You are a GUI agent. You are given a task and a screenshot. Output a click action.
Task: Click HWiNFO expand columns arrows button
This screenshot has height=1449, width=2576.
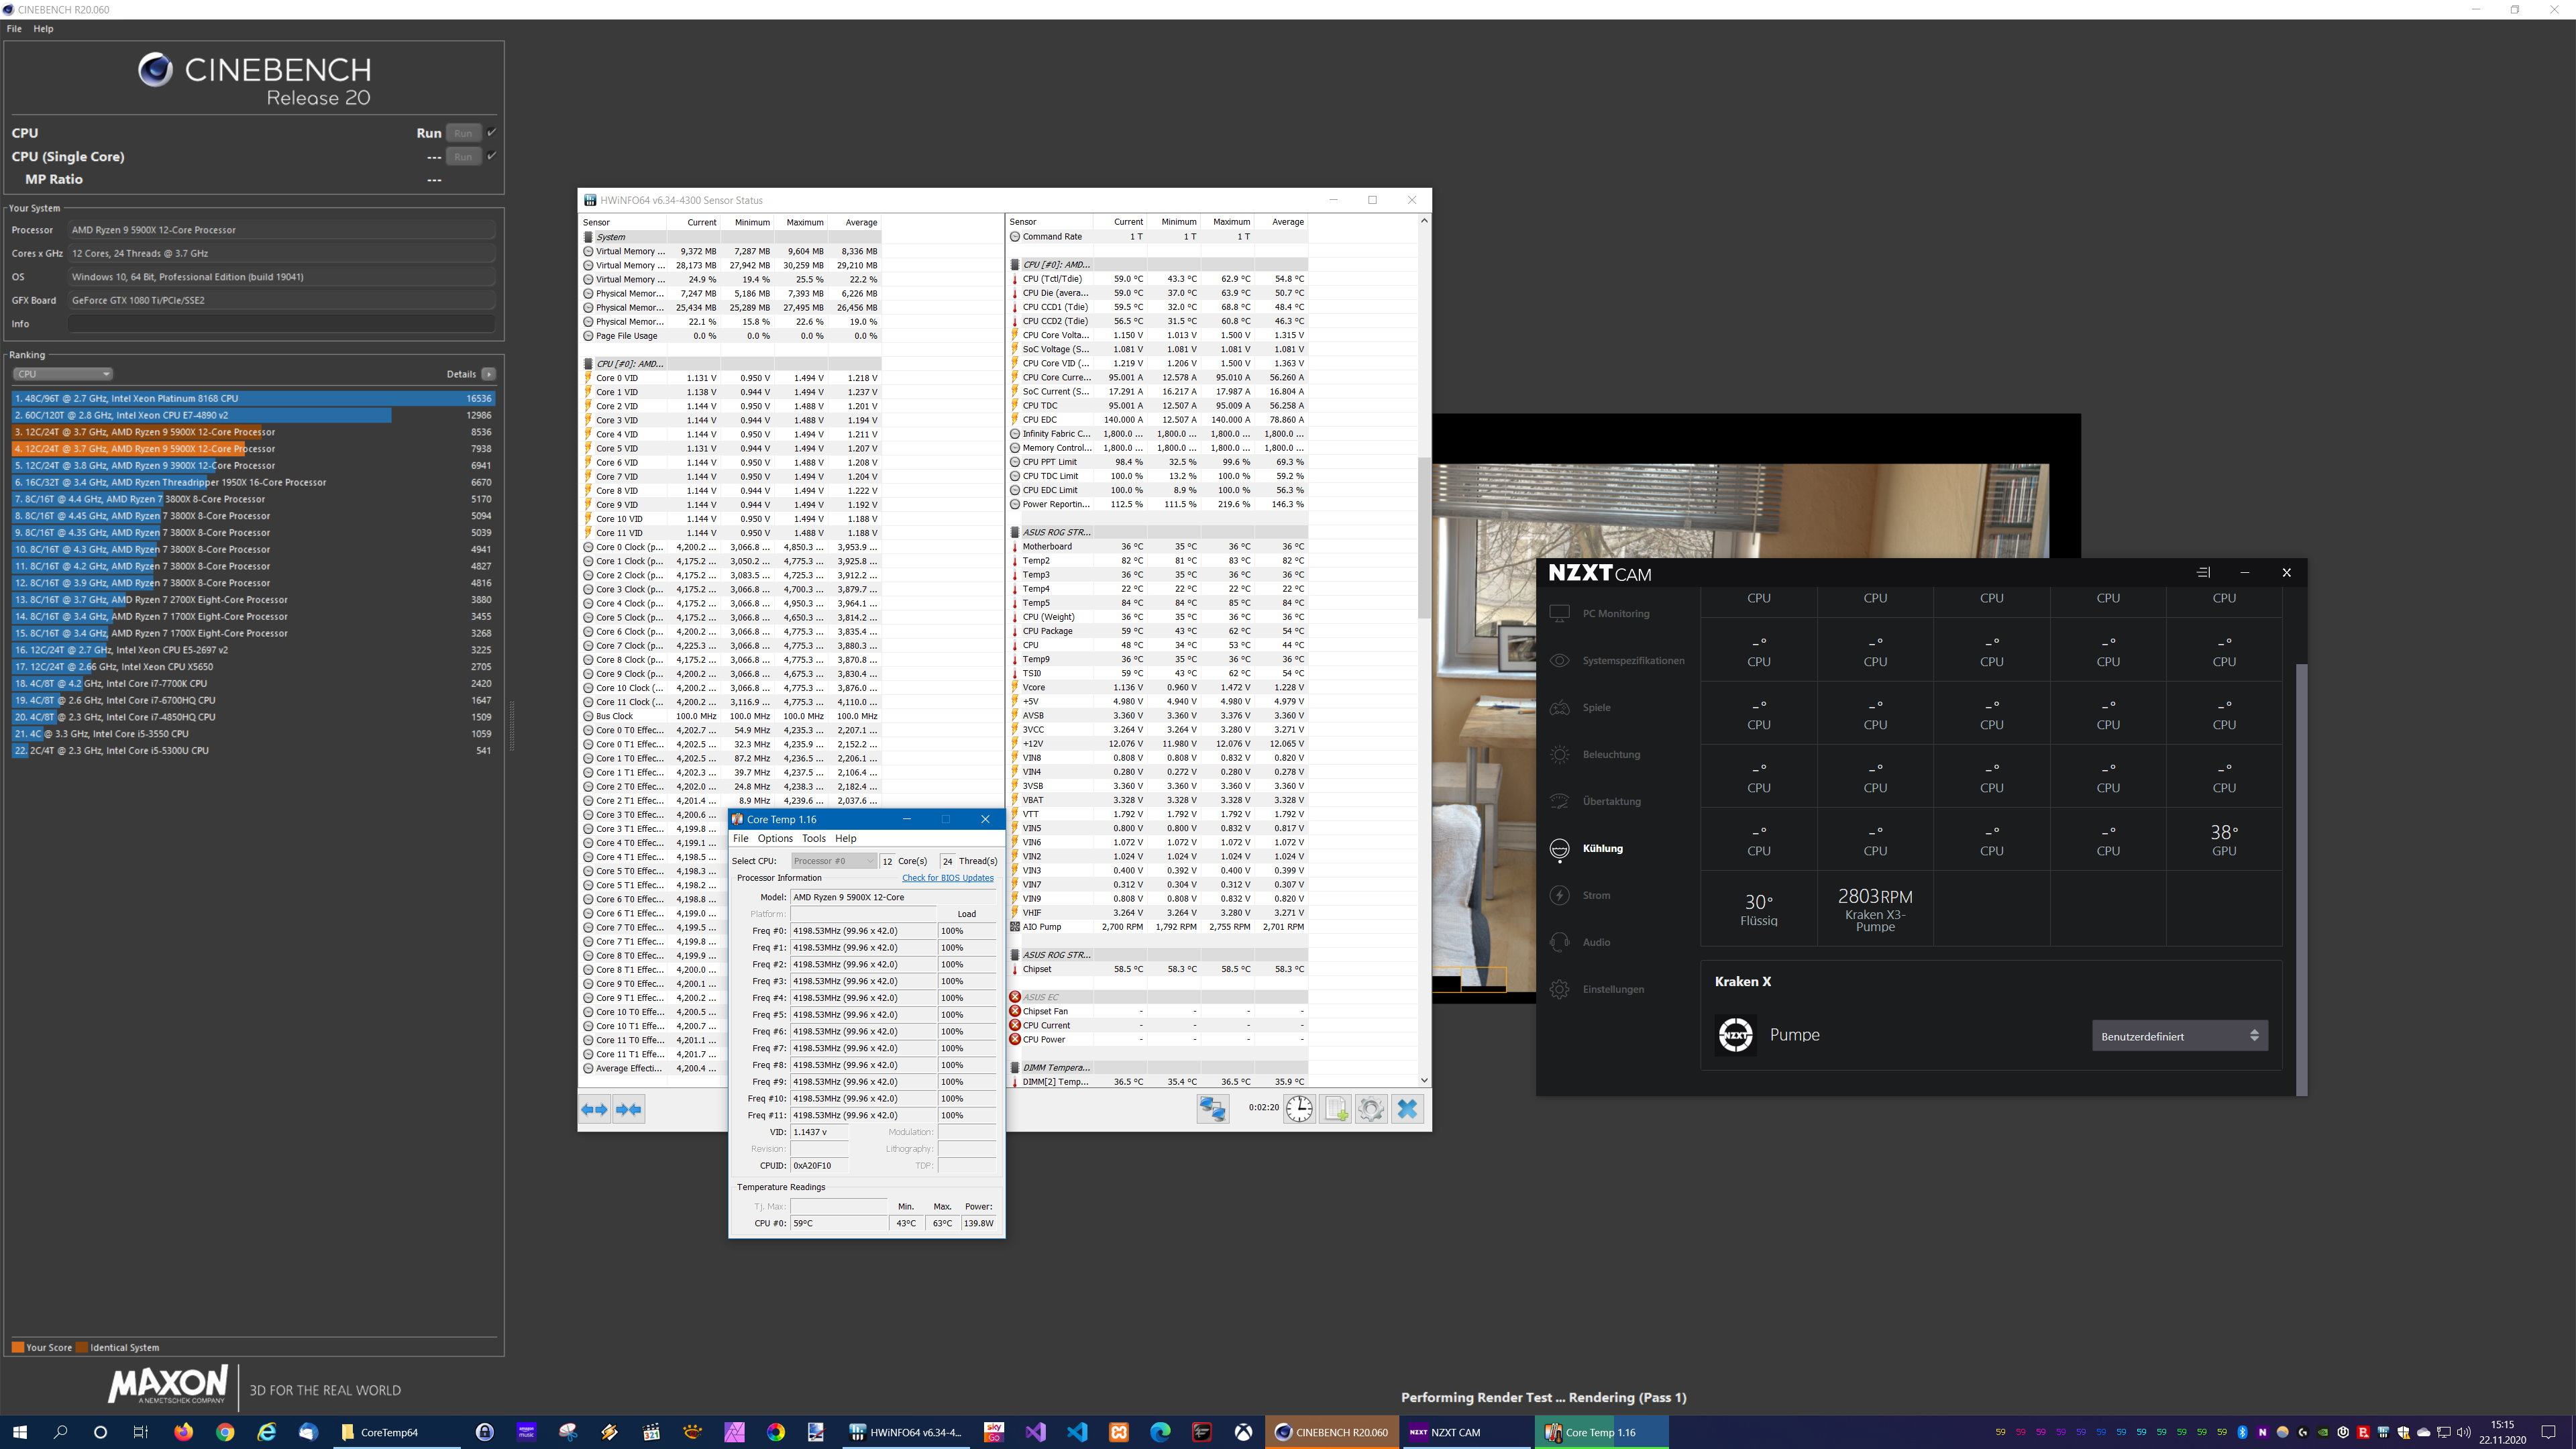(595, 1109)
